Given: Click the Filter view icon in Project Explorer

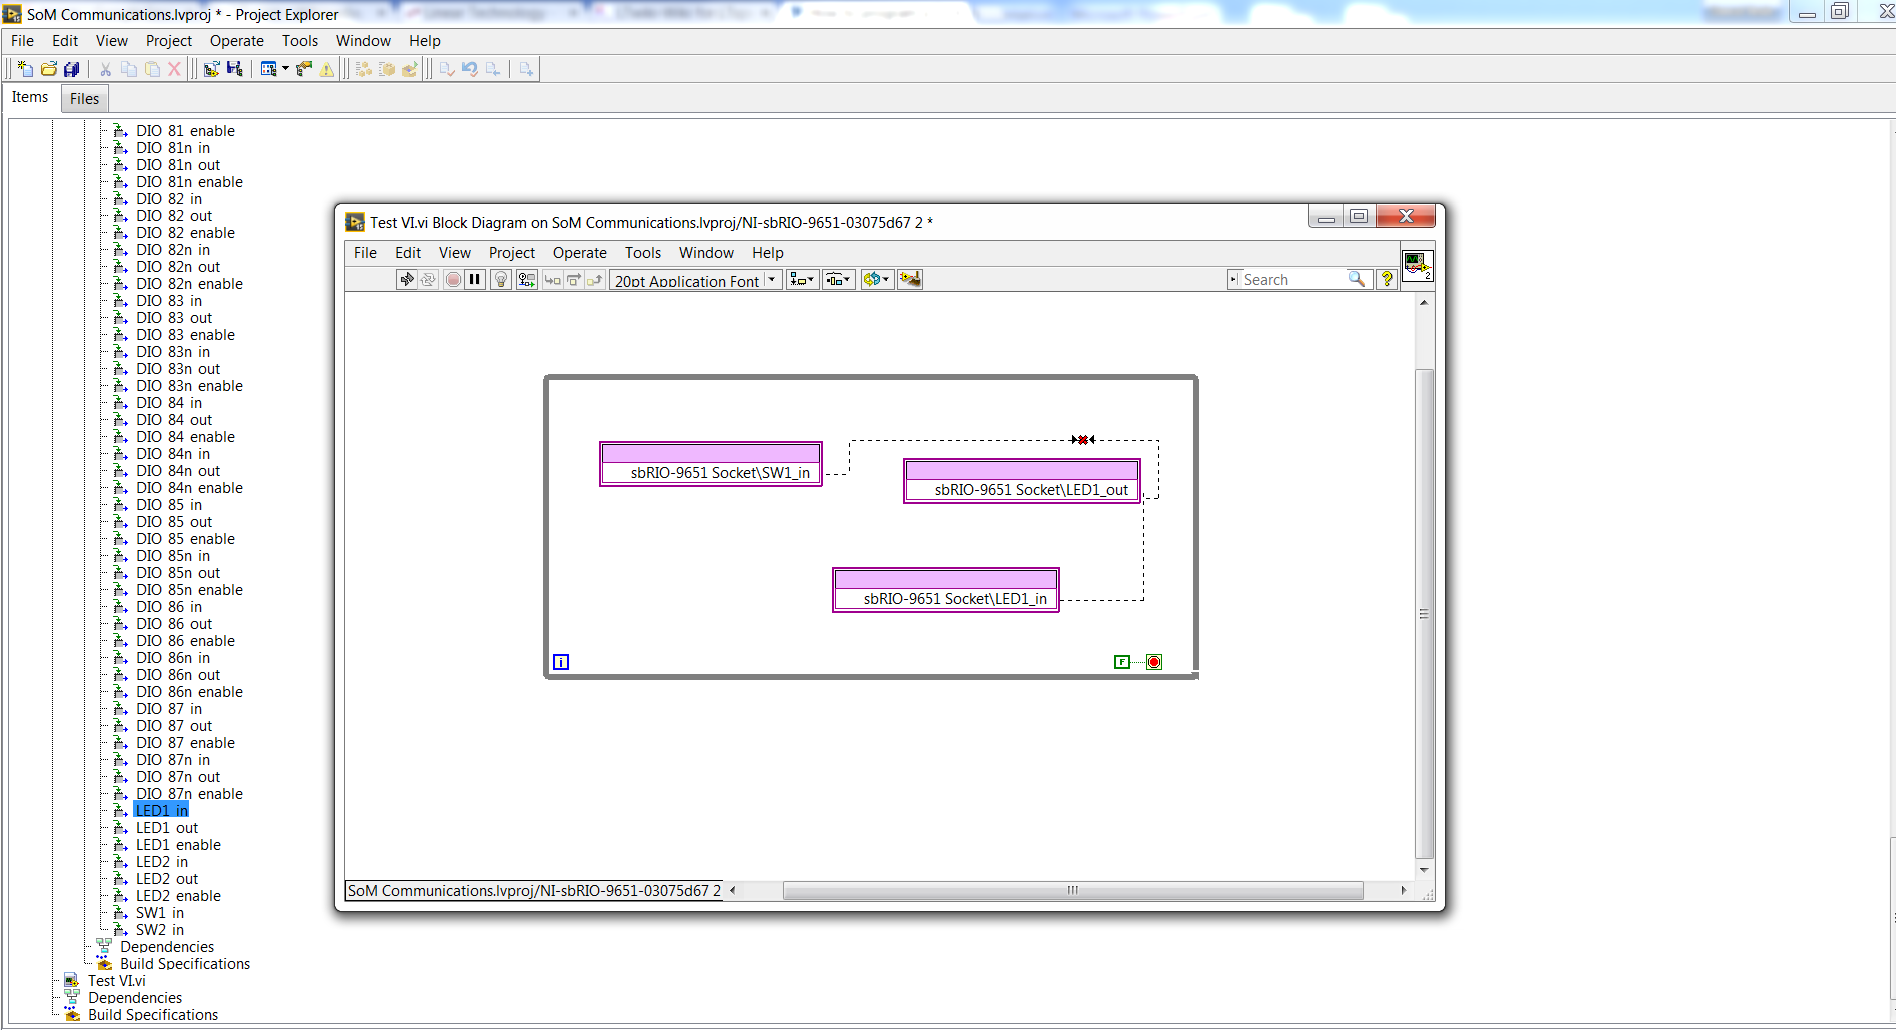Looking at the screenshot, I should (268, 69).
